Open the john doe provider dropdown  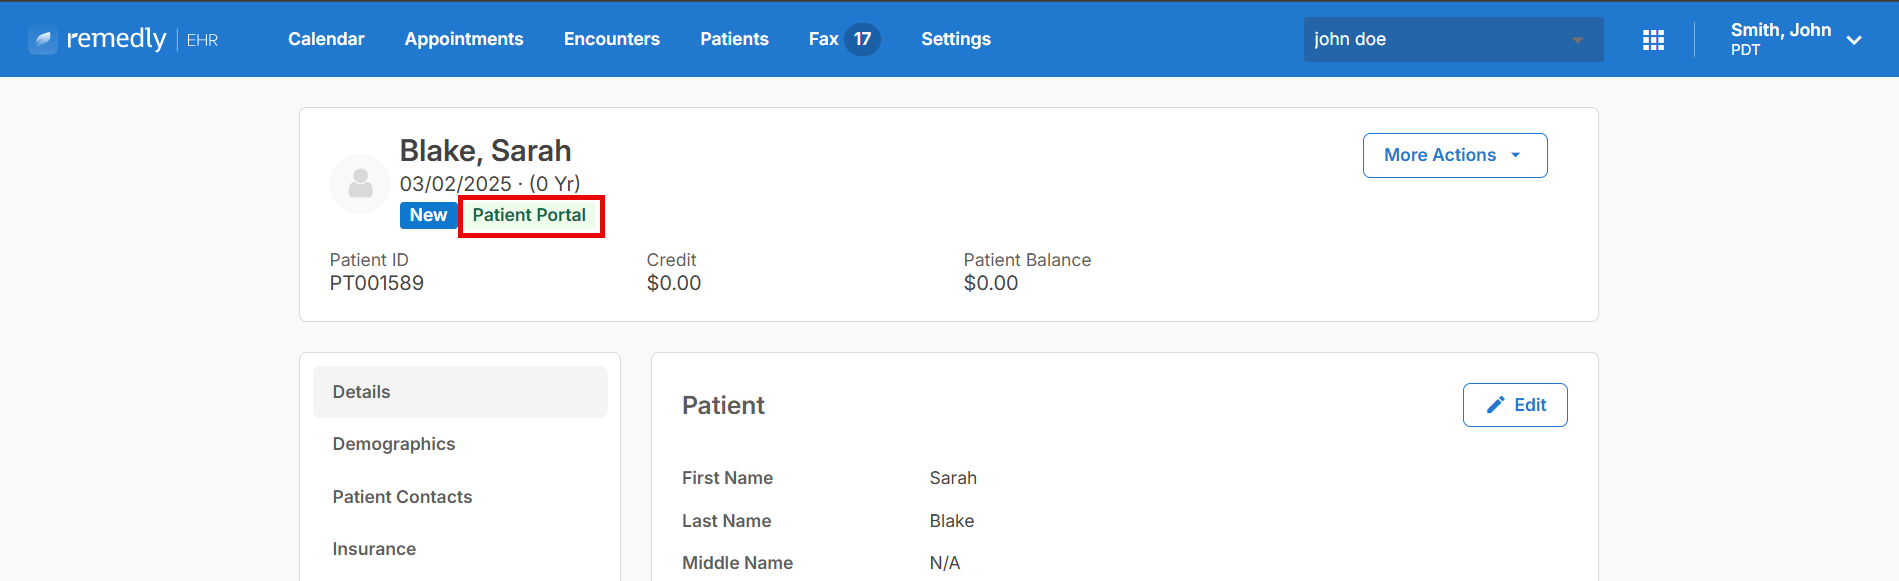[x=1453, y=39]
